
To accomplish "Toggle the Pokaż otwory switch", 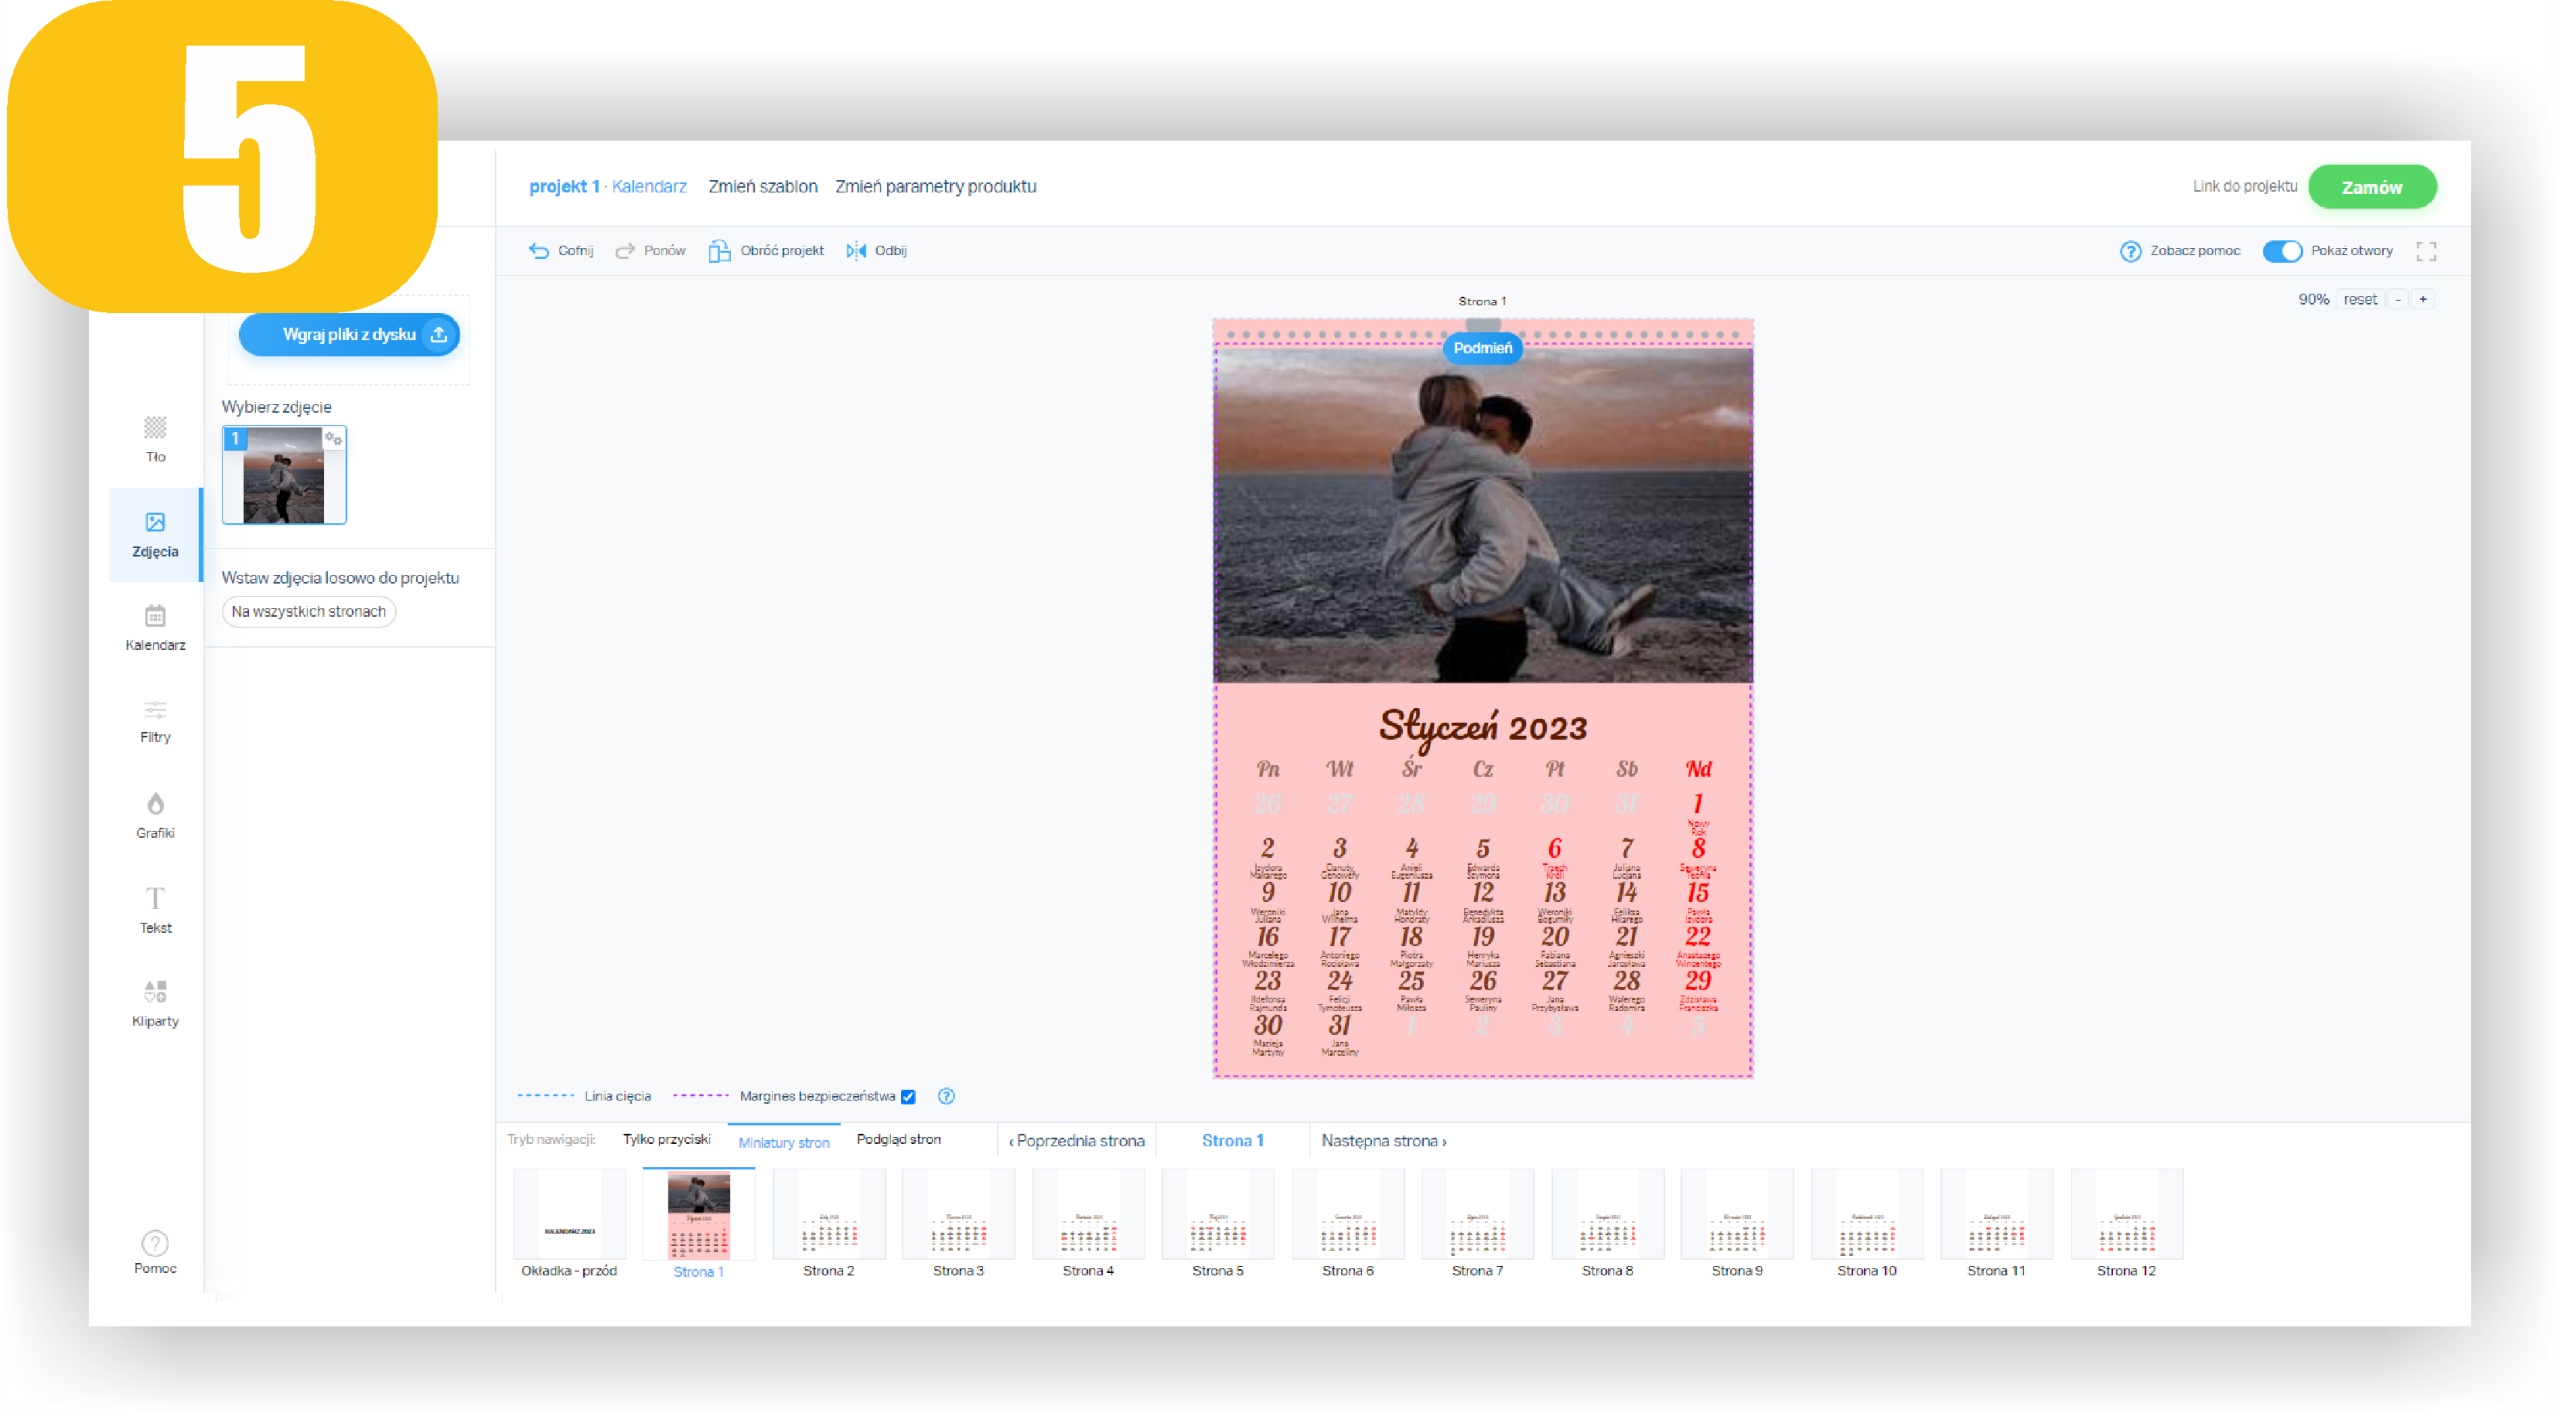I will coord(2282,251).
